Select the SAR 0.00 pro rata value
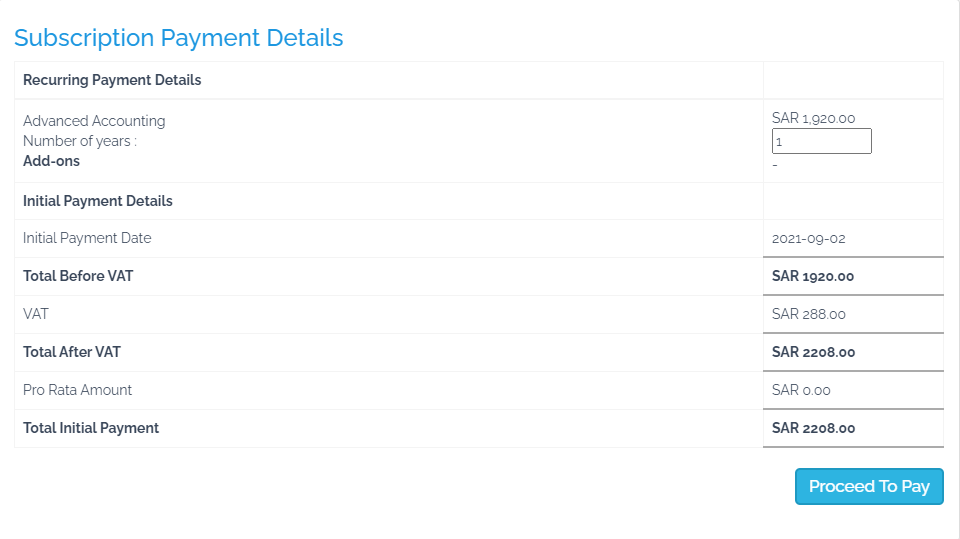 [801, 391]
